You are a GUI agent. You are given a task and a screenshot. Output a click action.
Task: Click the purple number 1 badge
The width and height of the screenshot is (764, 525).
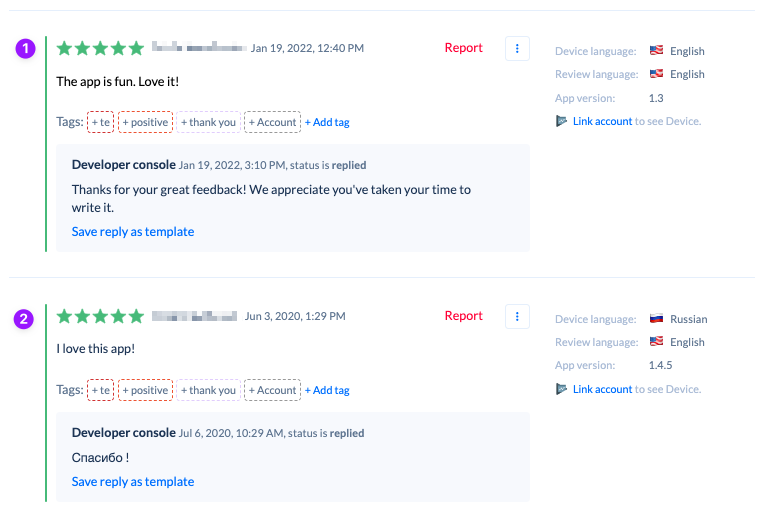coord(25,49)
